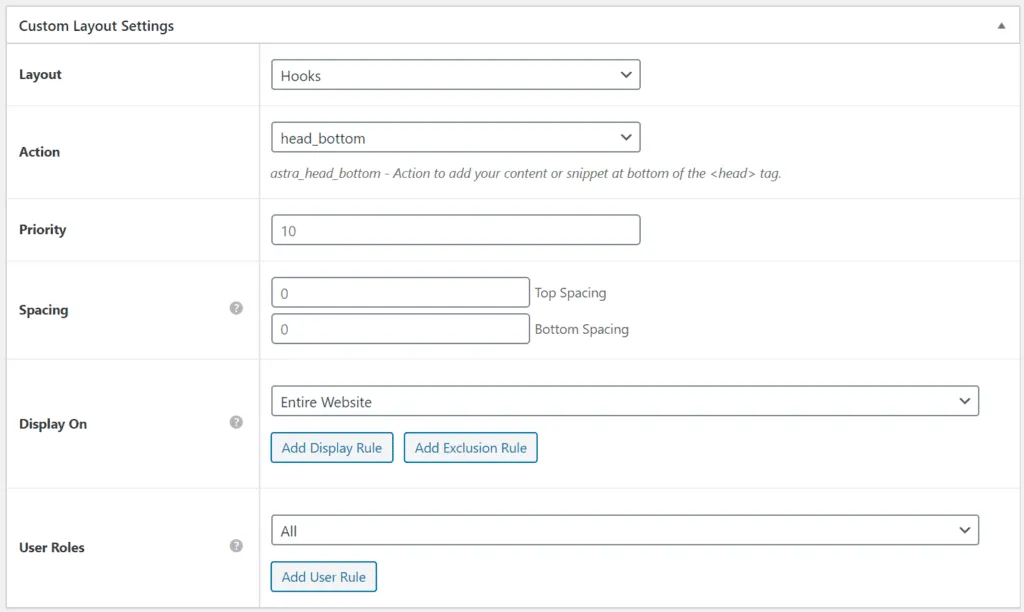Click the Spacing row label

point(43,310)
